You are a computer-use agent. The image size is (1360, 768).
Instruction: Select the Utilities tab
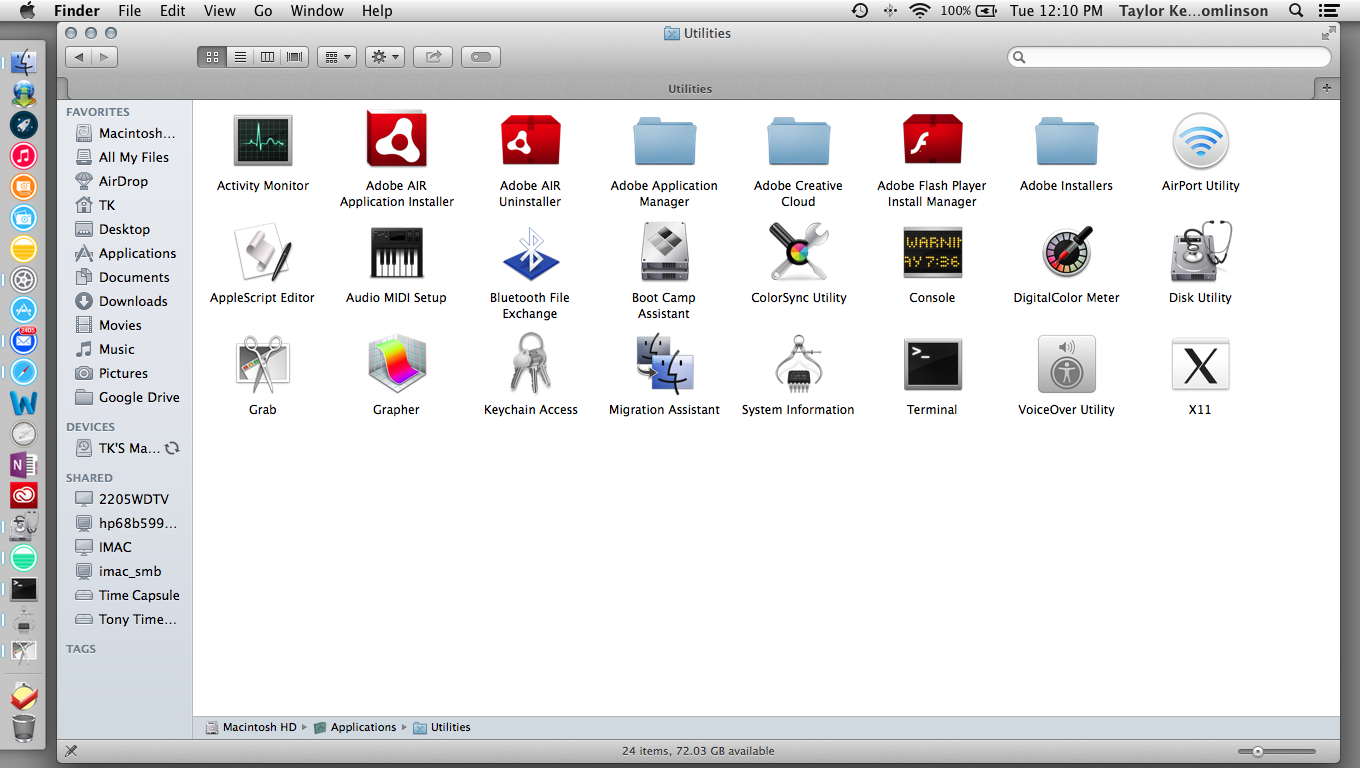[690, 88]
